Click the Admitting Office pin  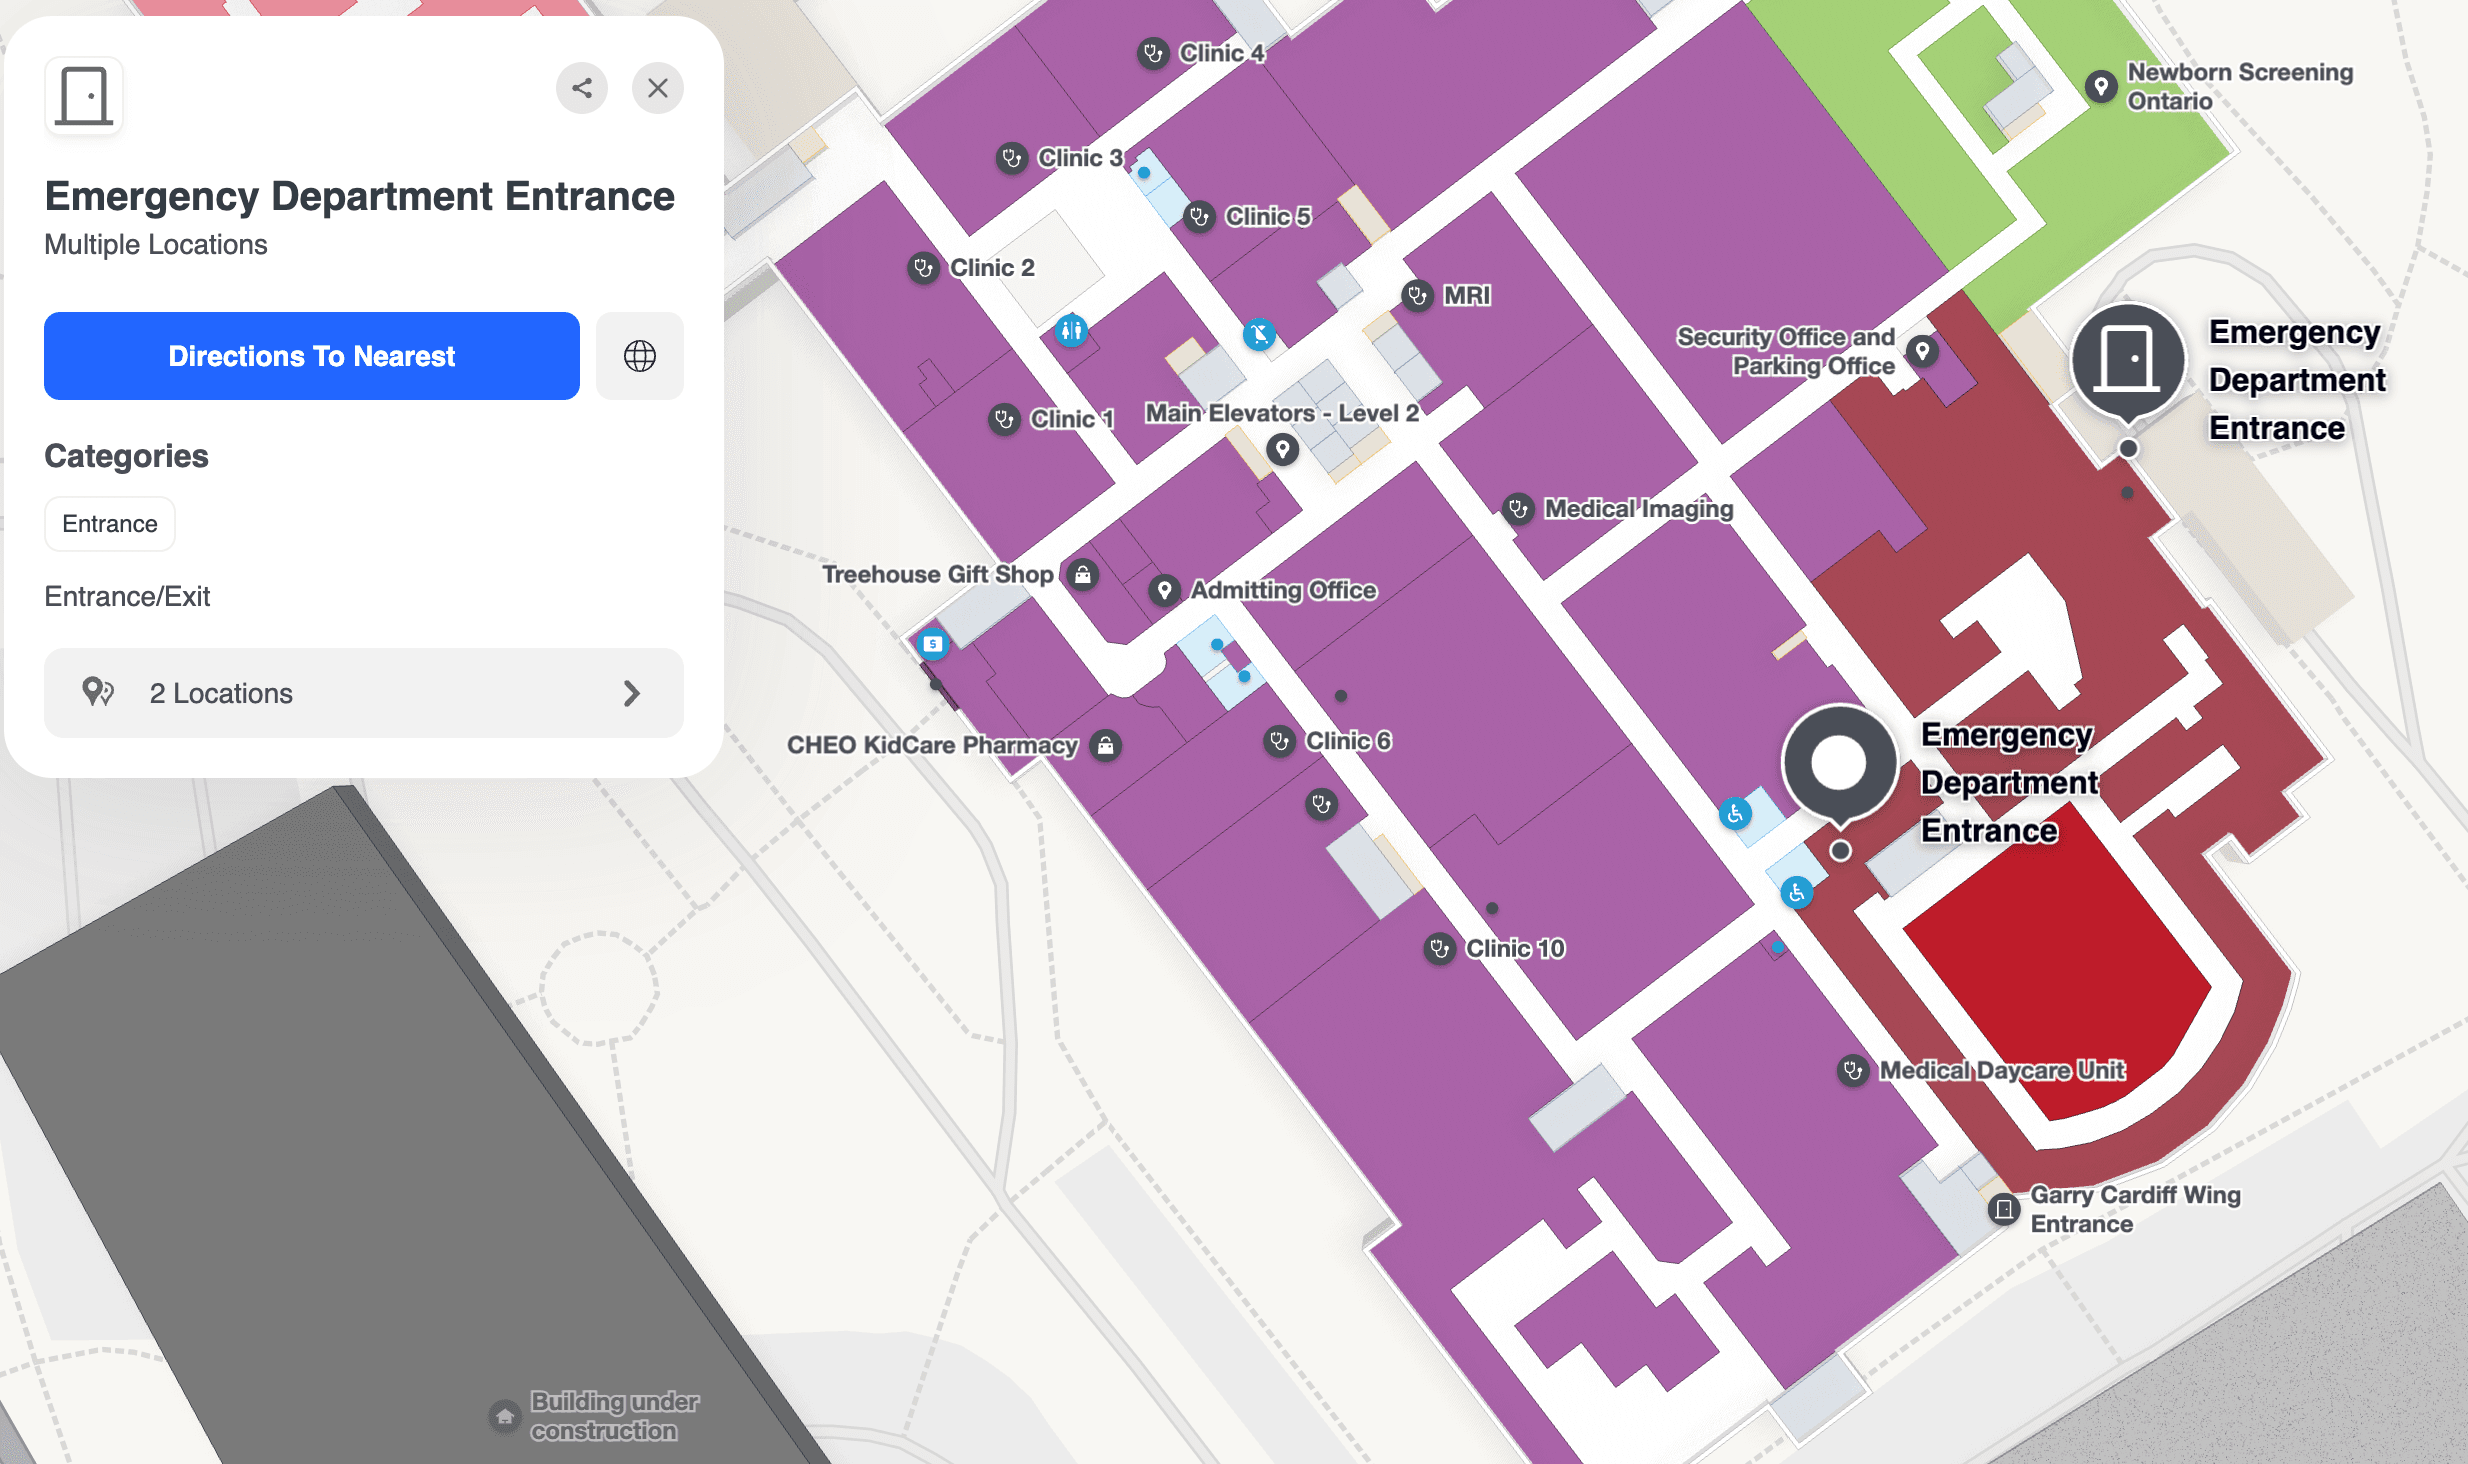(x=1163, y=590)
